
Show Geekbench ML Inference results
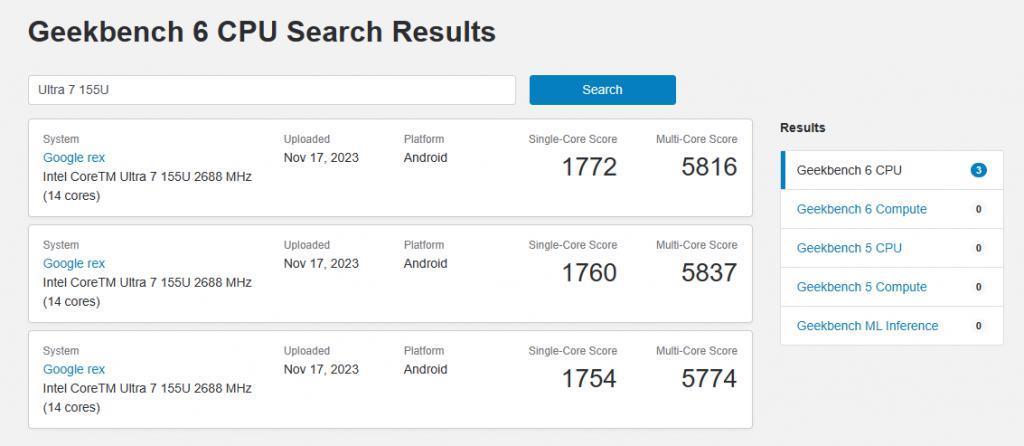click(x=867, y=326)
